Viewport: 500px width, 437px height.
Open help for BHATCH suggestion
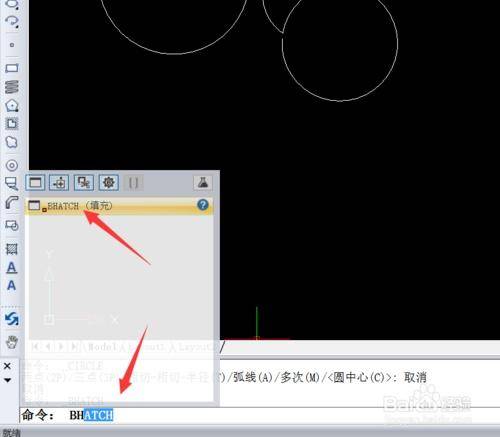click(x=203, y=205)
